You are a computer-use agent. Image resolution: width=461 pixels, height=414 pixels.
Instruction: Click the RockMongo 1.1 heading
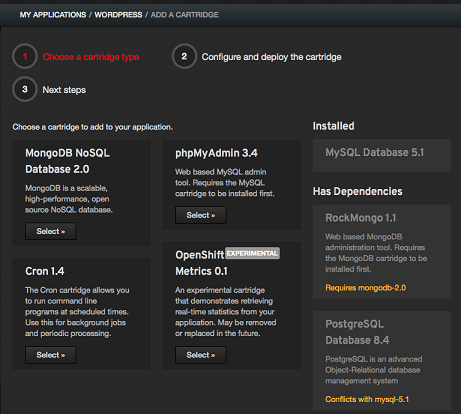[x=361, y=218]
